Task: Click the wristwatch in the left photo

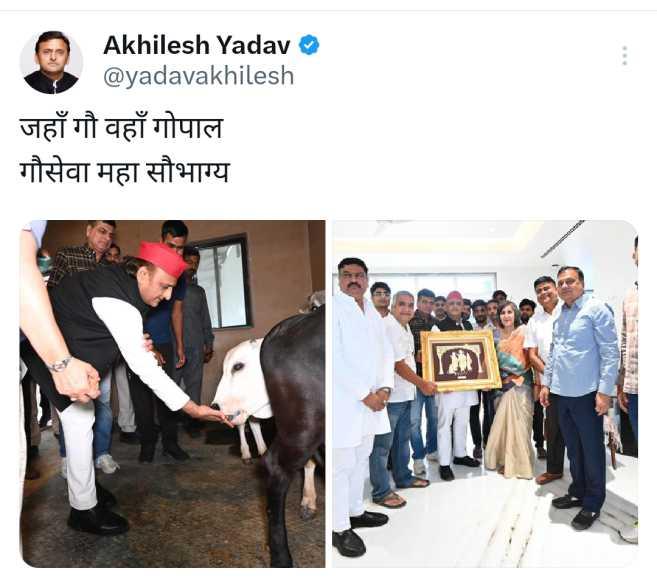Action: (x=59, y=364)
